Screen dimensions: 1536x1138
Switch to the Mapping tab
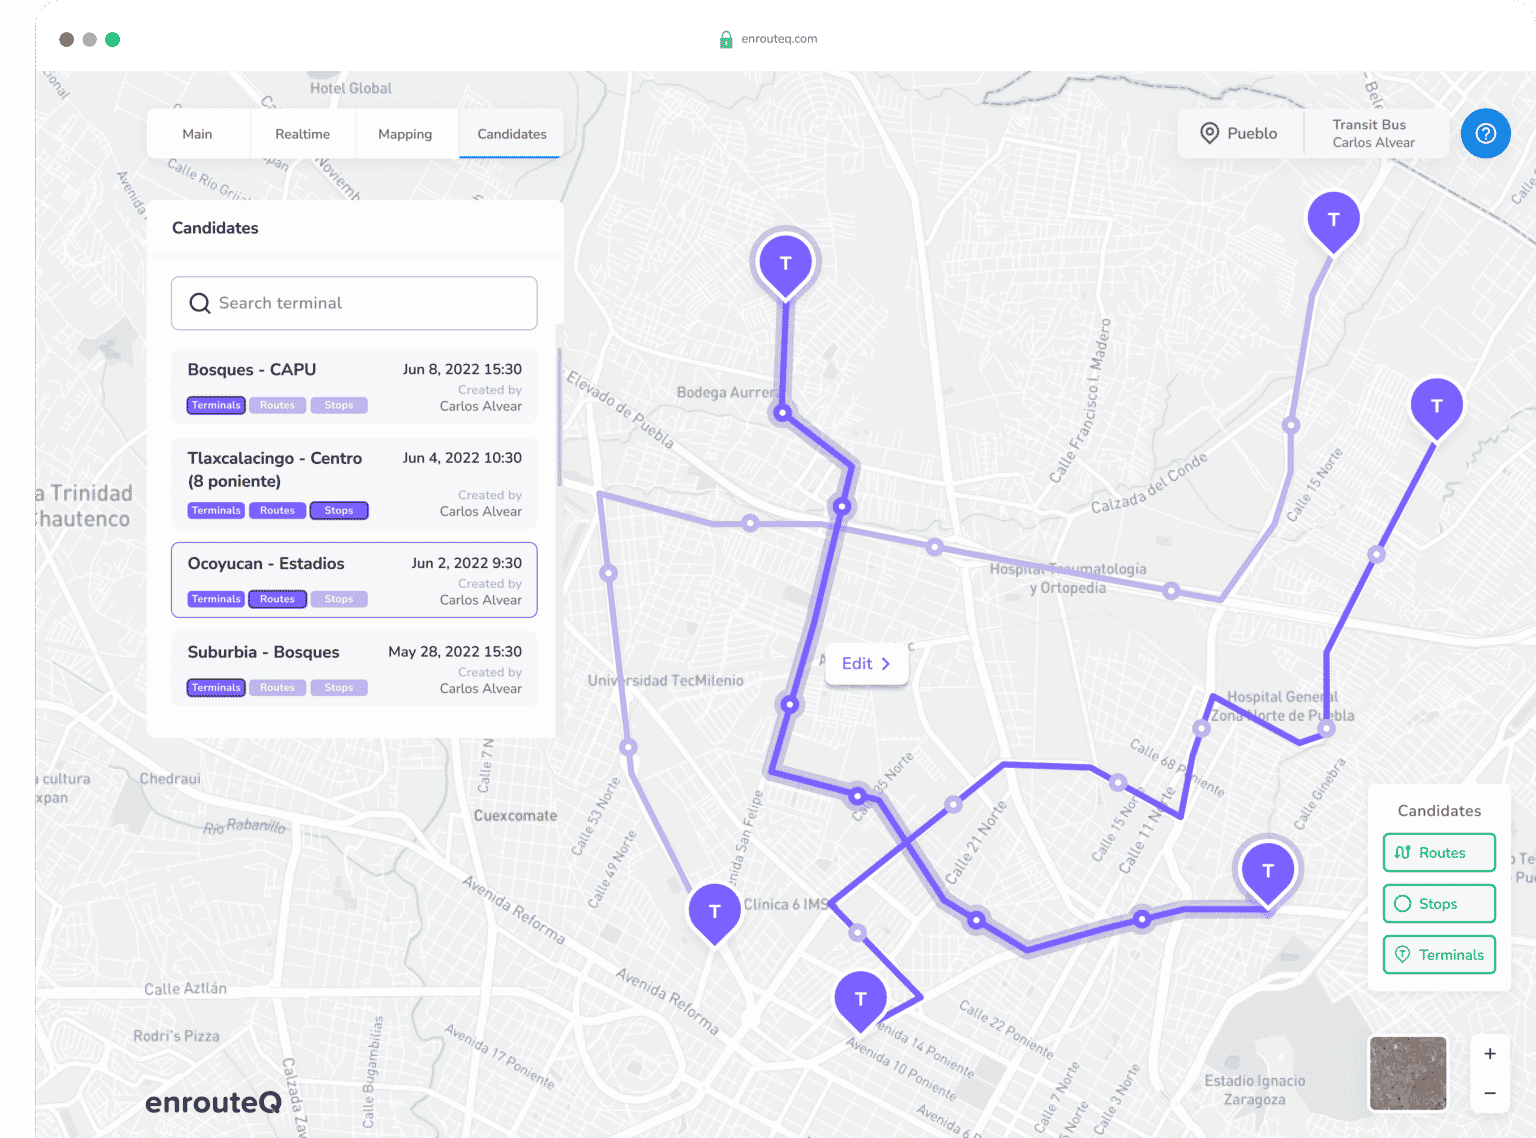point(405,133)
